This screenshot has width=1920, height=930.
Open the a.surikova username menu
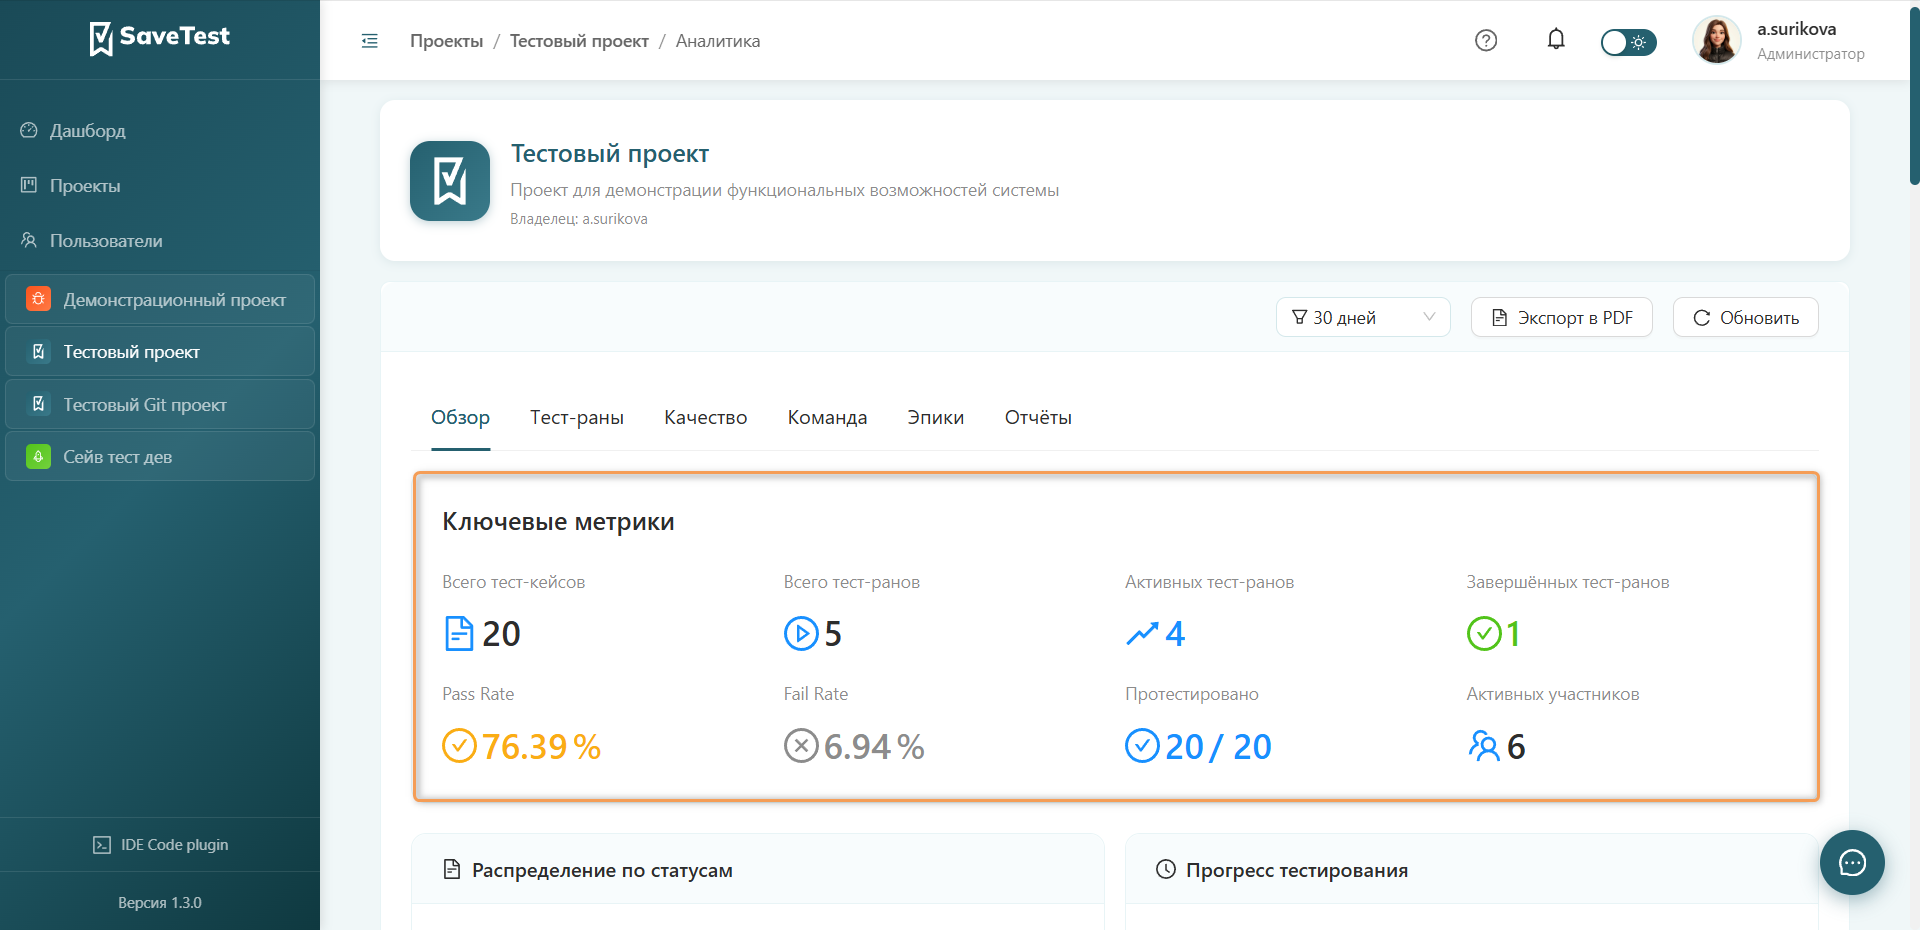tap(1796, 29)
